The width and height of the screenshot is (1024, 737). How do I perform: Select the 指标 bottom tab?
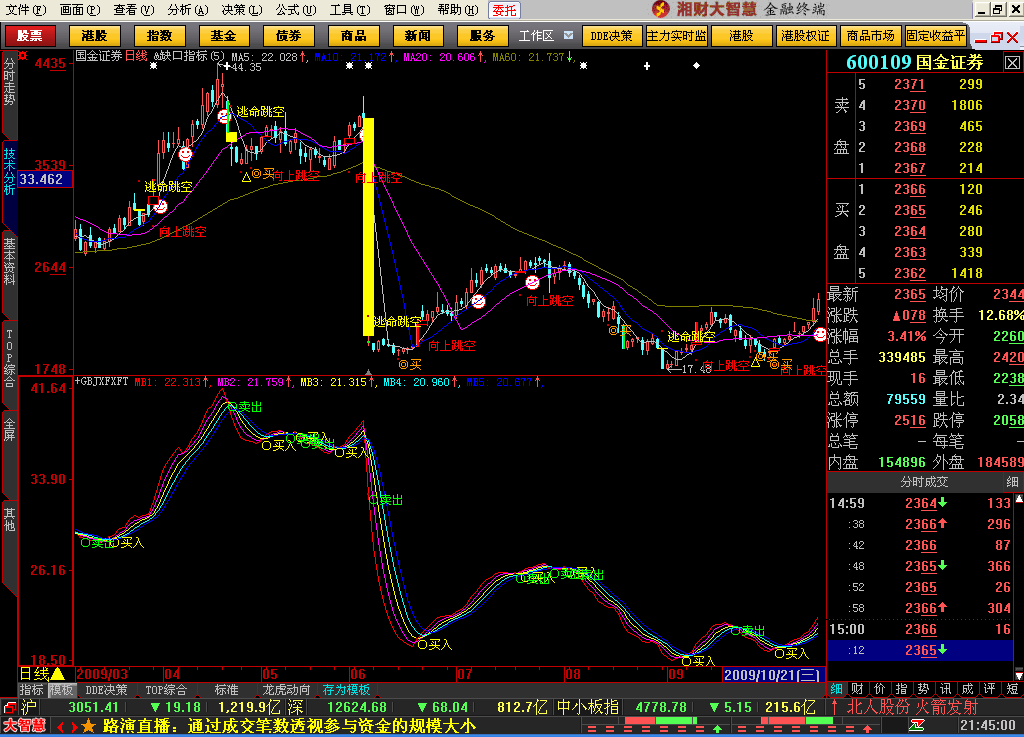32,690
